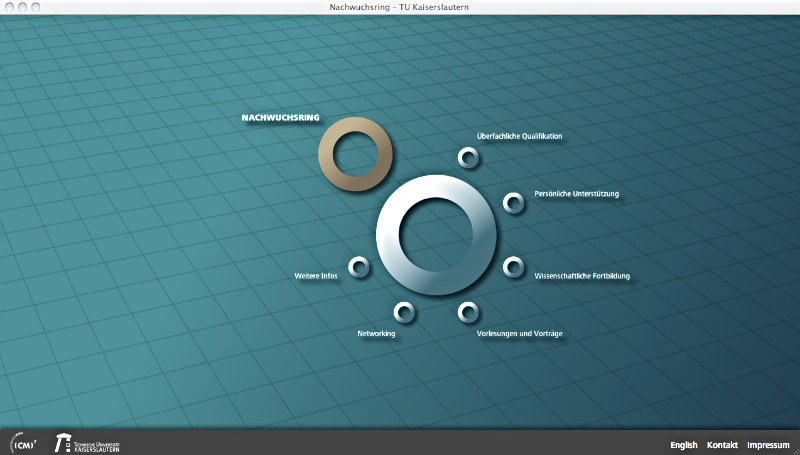Select the Wissenschaftliche Fortbildung label
Image resolution: width=800 pixels, height=455 pixels.
pos(582,276)
